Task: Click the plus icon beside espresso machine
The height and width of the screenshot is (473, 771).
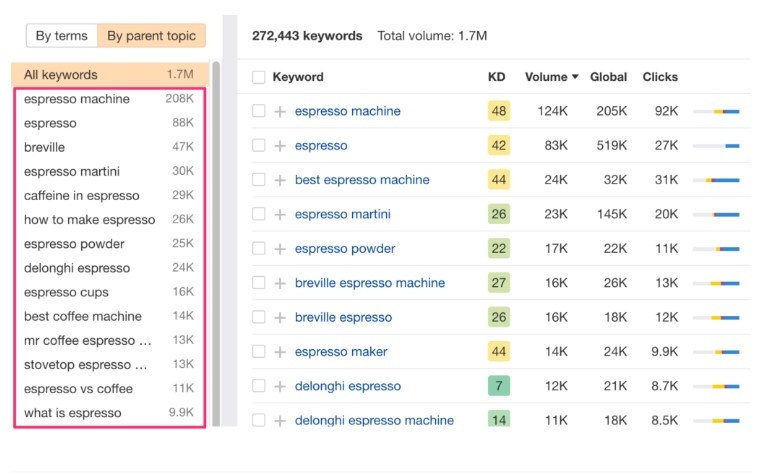Action: click(280, 112)
